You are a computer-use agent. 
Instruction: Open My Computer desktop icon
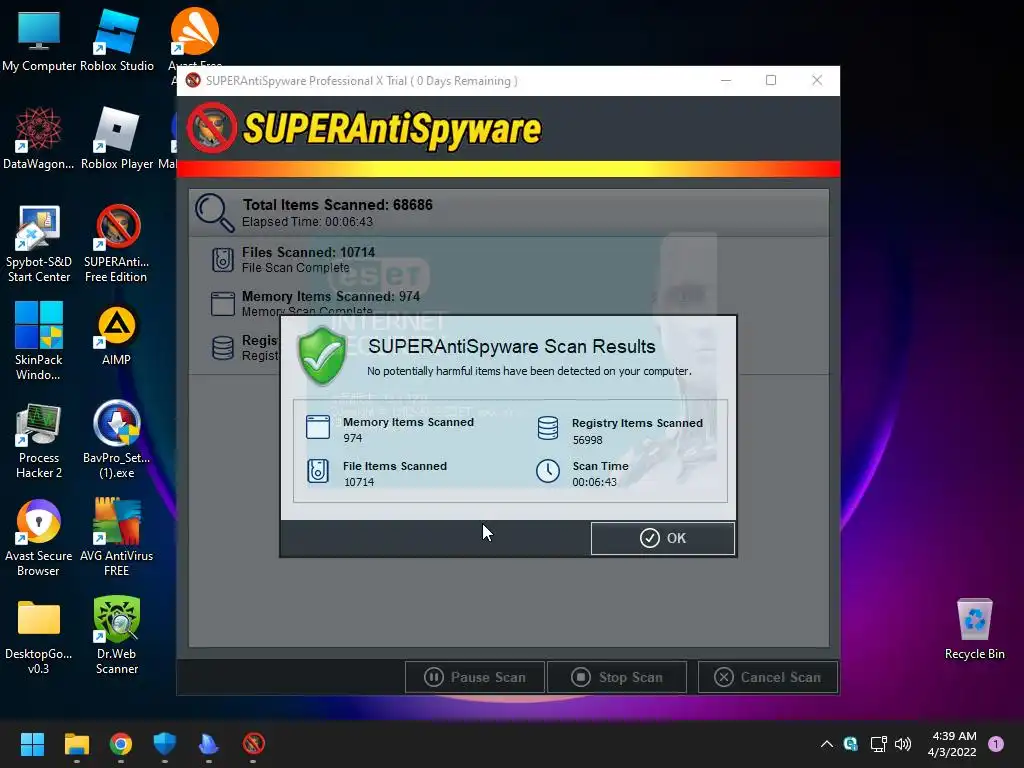pyautogui.click(x=39, y=40)
